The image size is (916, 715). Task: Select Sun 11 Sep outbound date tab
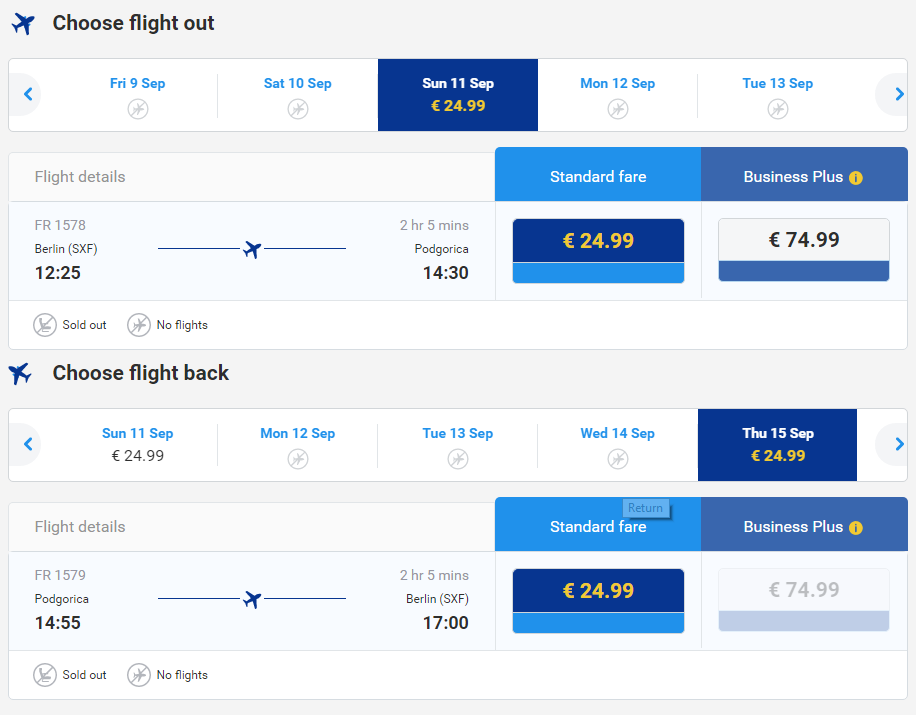pyautogui.click(x=458, y=95)
